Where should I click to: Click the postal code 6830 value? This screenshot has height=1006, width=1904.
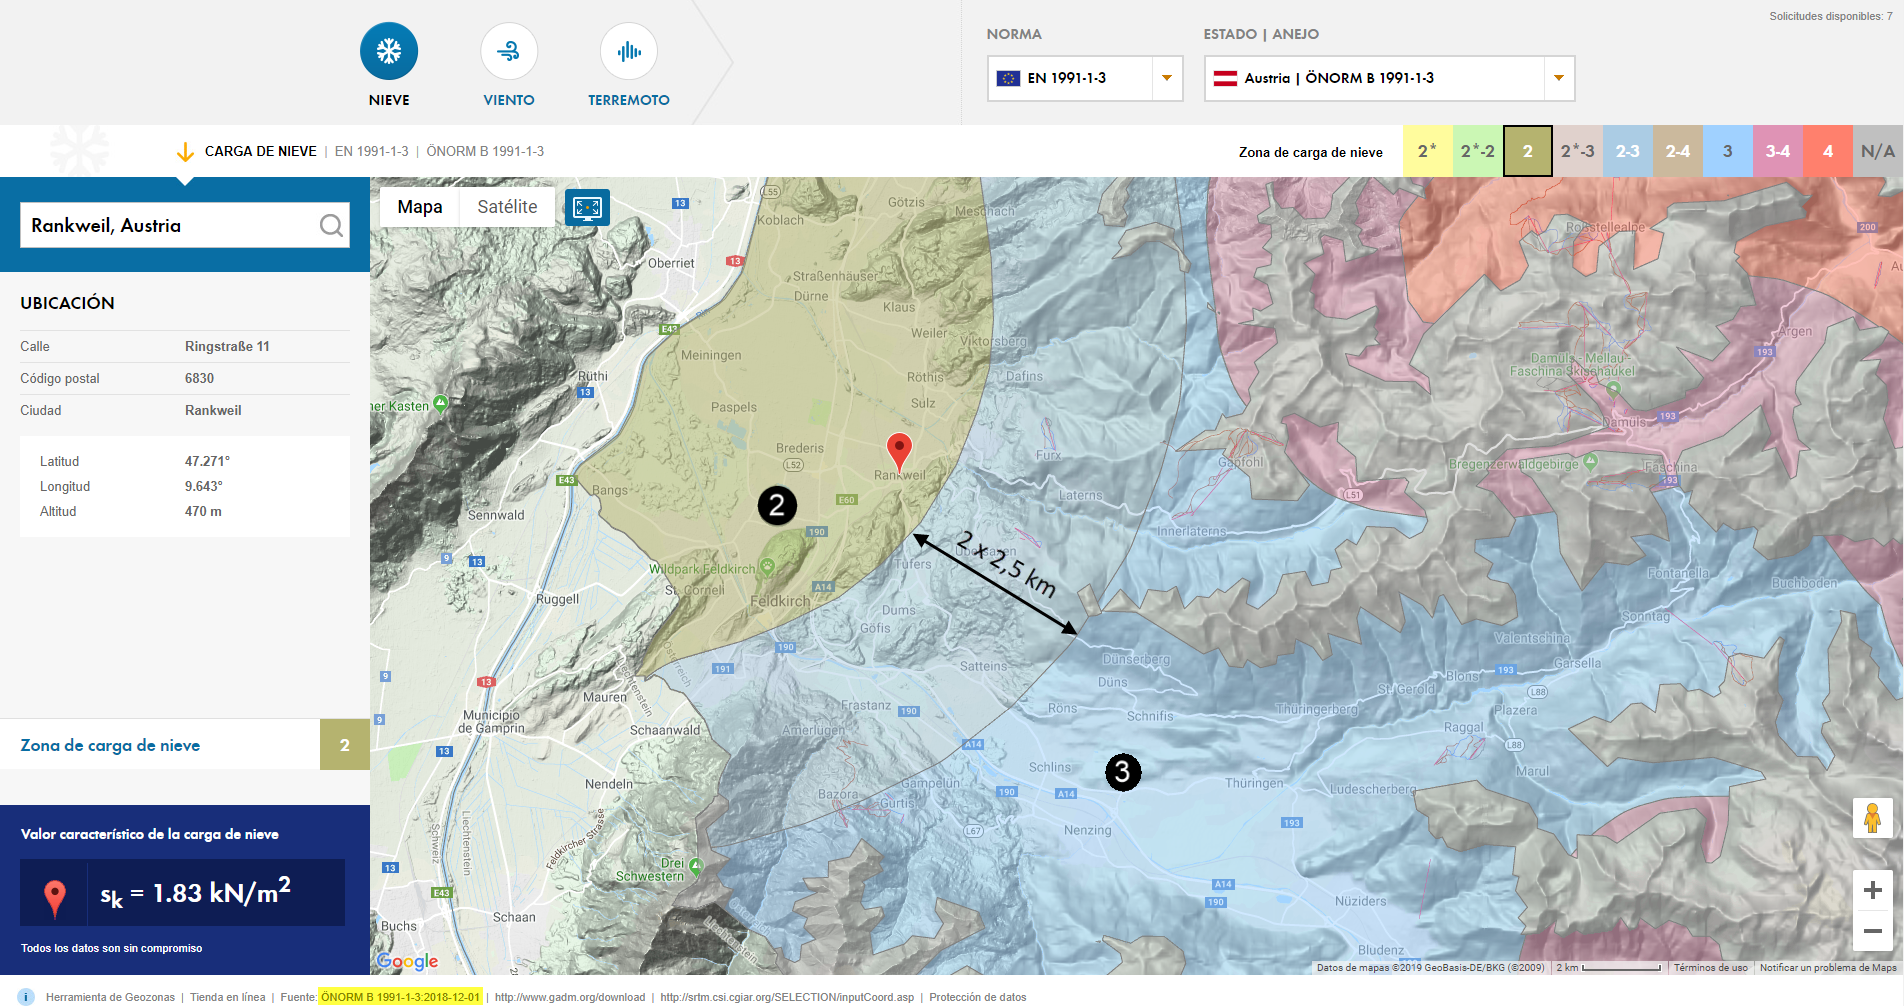199,378
